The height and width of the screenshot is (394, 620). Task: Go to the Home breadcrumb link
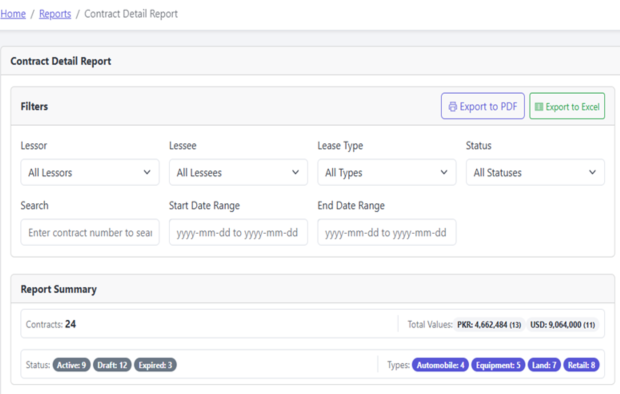(13, 14)
